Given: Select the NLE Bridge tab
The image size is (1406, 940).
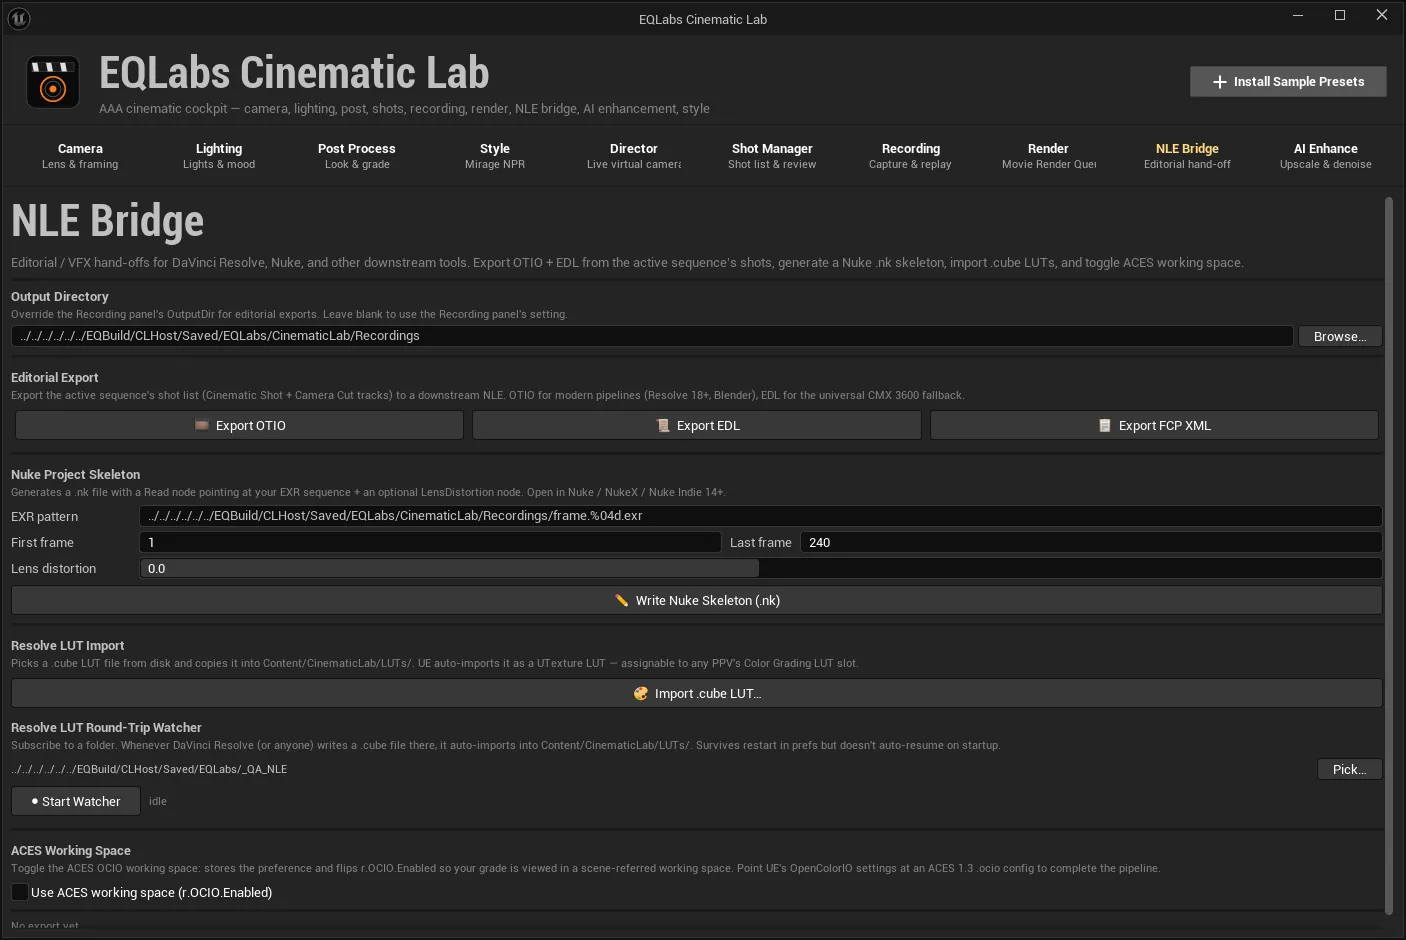Looking at the screenshot, I should click(1187, 156).
